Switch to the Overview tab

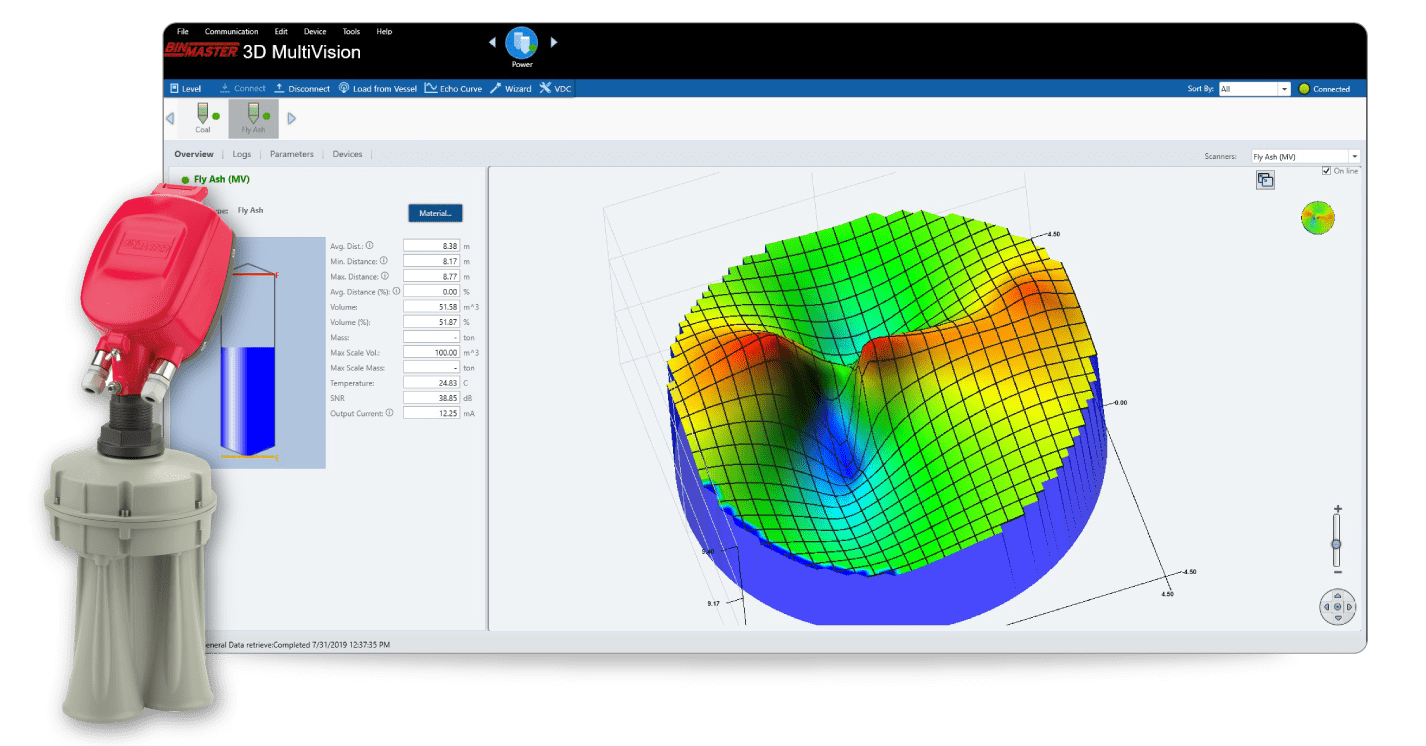[194, 154]
